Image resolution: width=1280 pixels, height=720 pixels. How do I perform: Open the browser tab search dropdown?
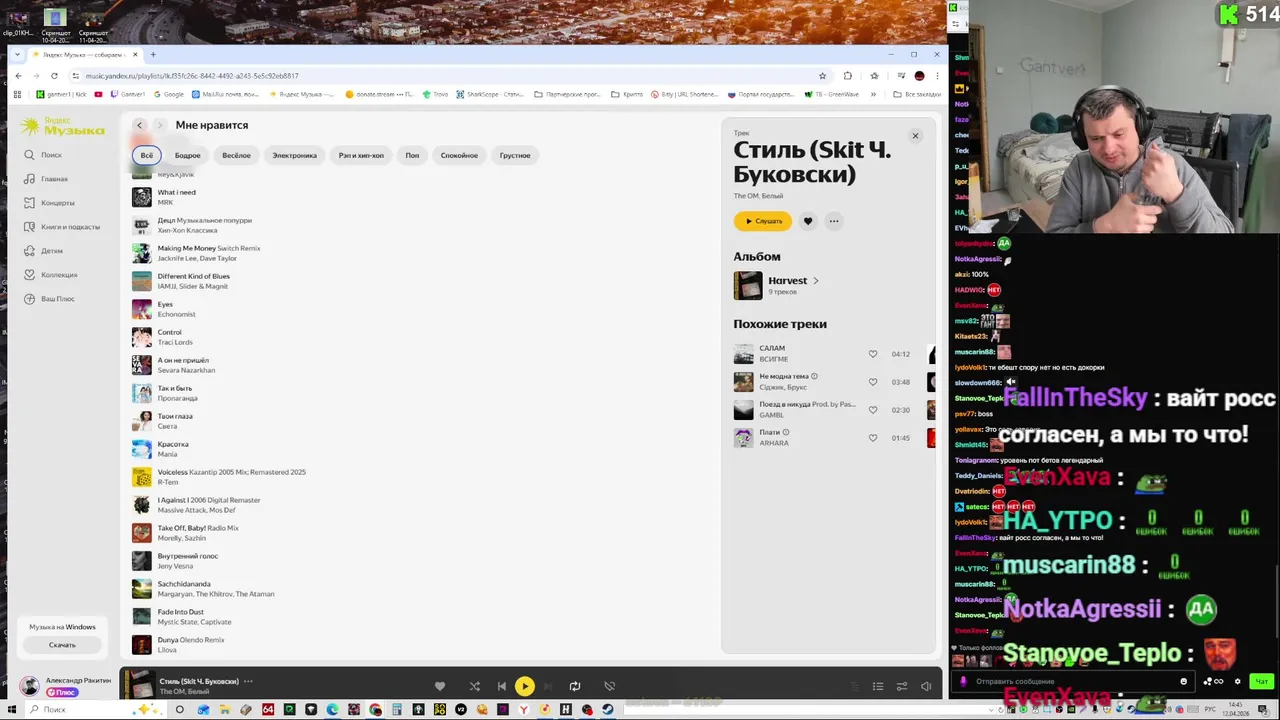point(18,55)
